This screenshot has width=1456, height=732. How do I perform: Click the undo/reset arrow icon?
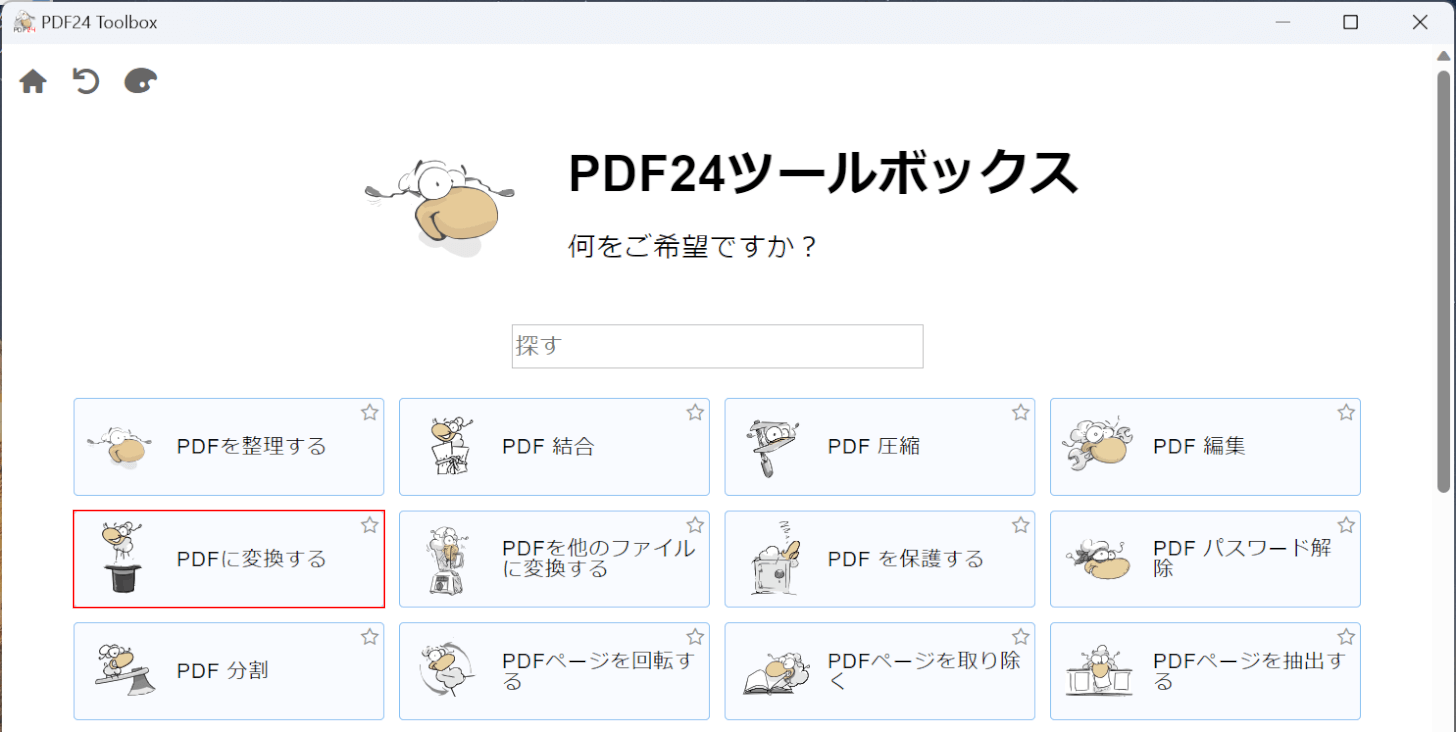[86, 81]
